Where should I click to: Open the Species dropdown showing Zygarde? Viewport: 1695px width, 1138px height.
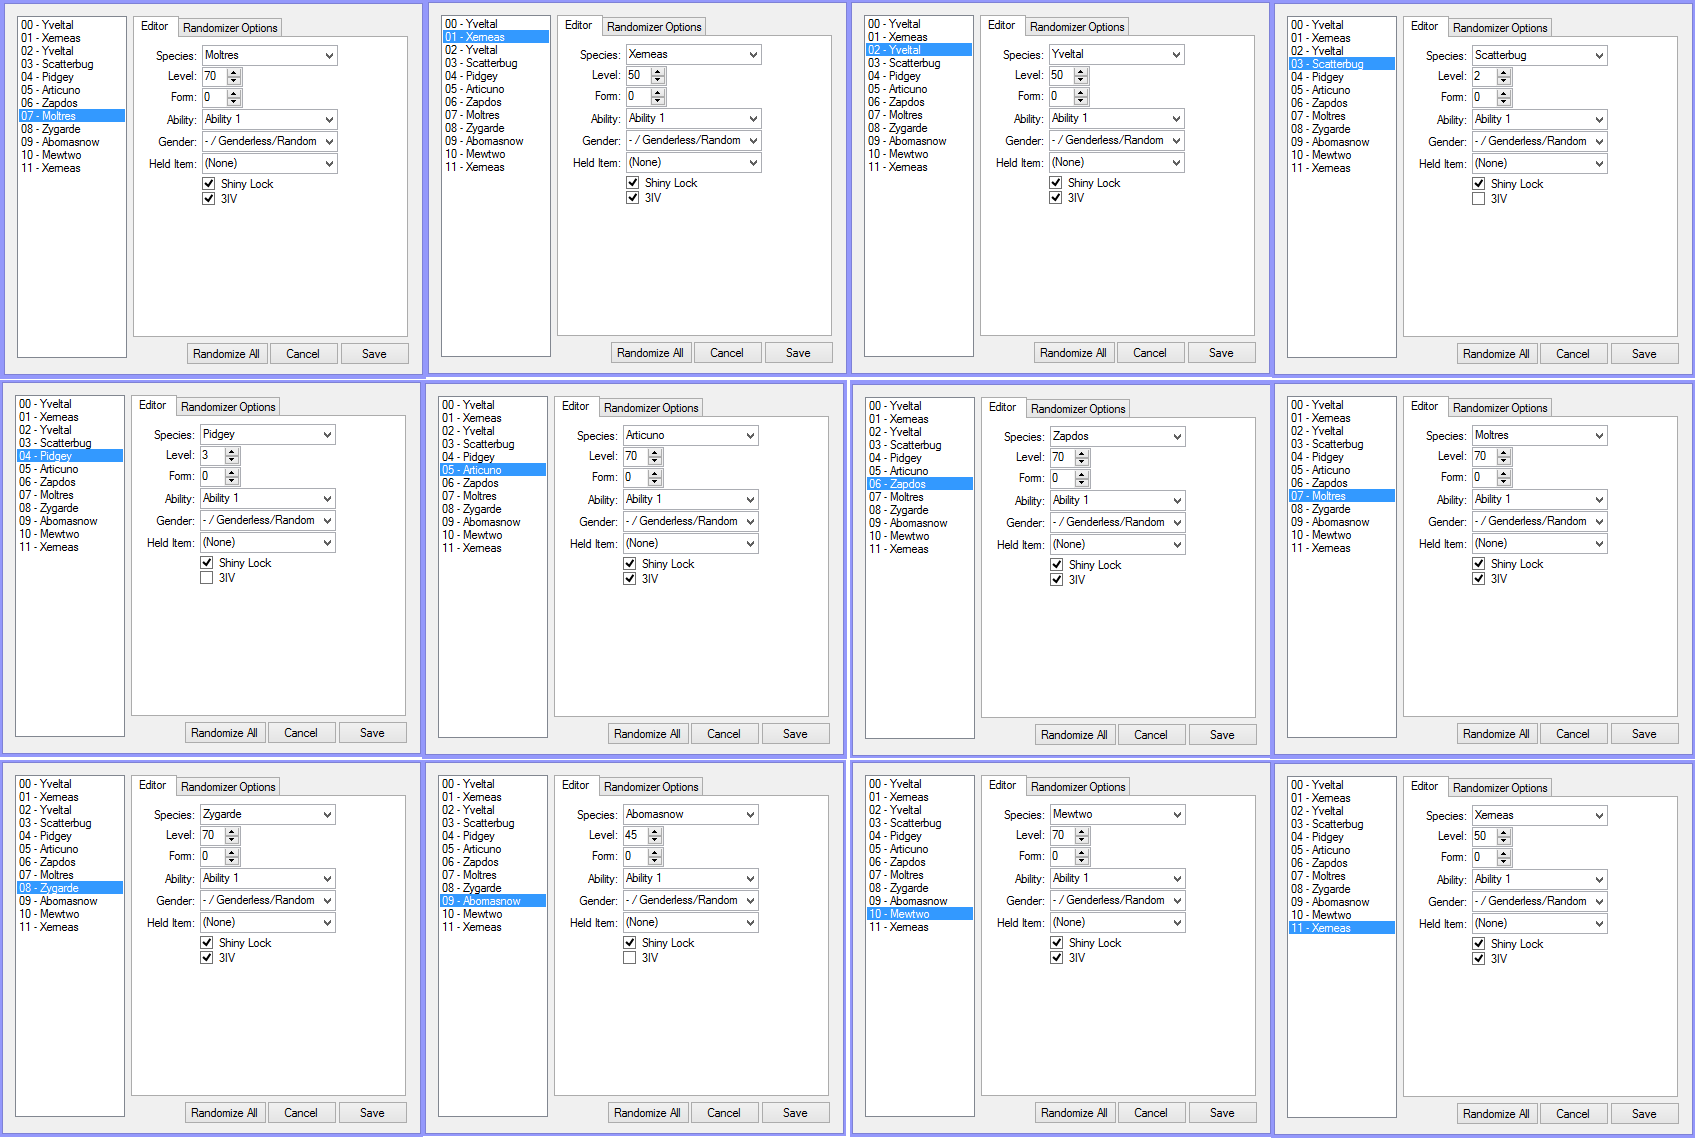(267, 814)
